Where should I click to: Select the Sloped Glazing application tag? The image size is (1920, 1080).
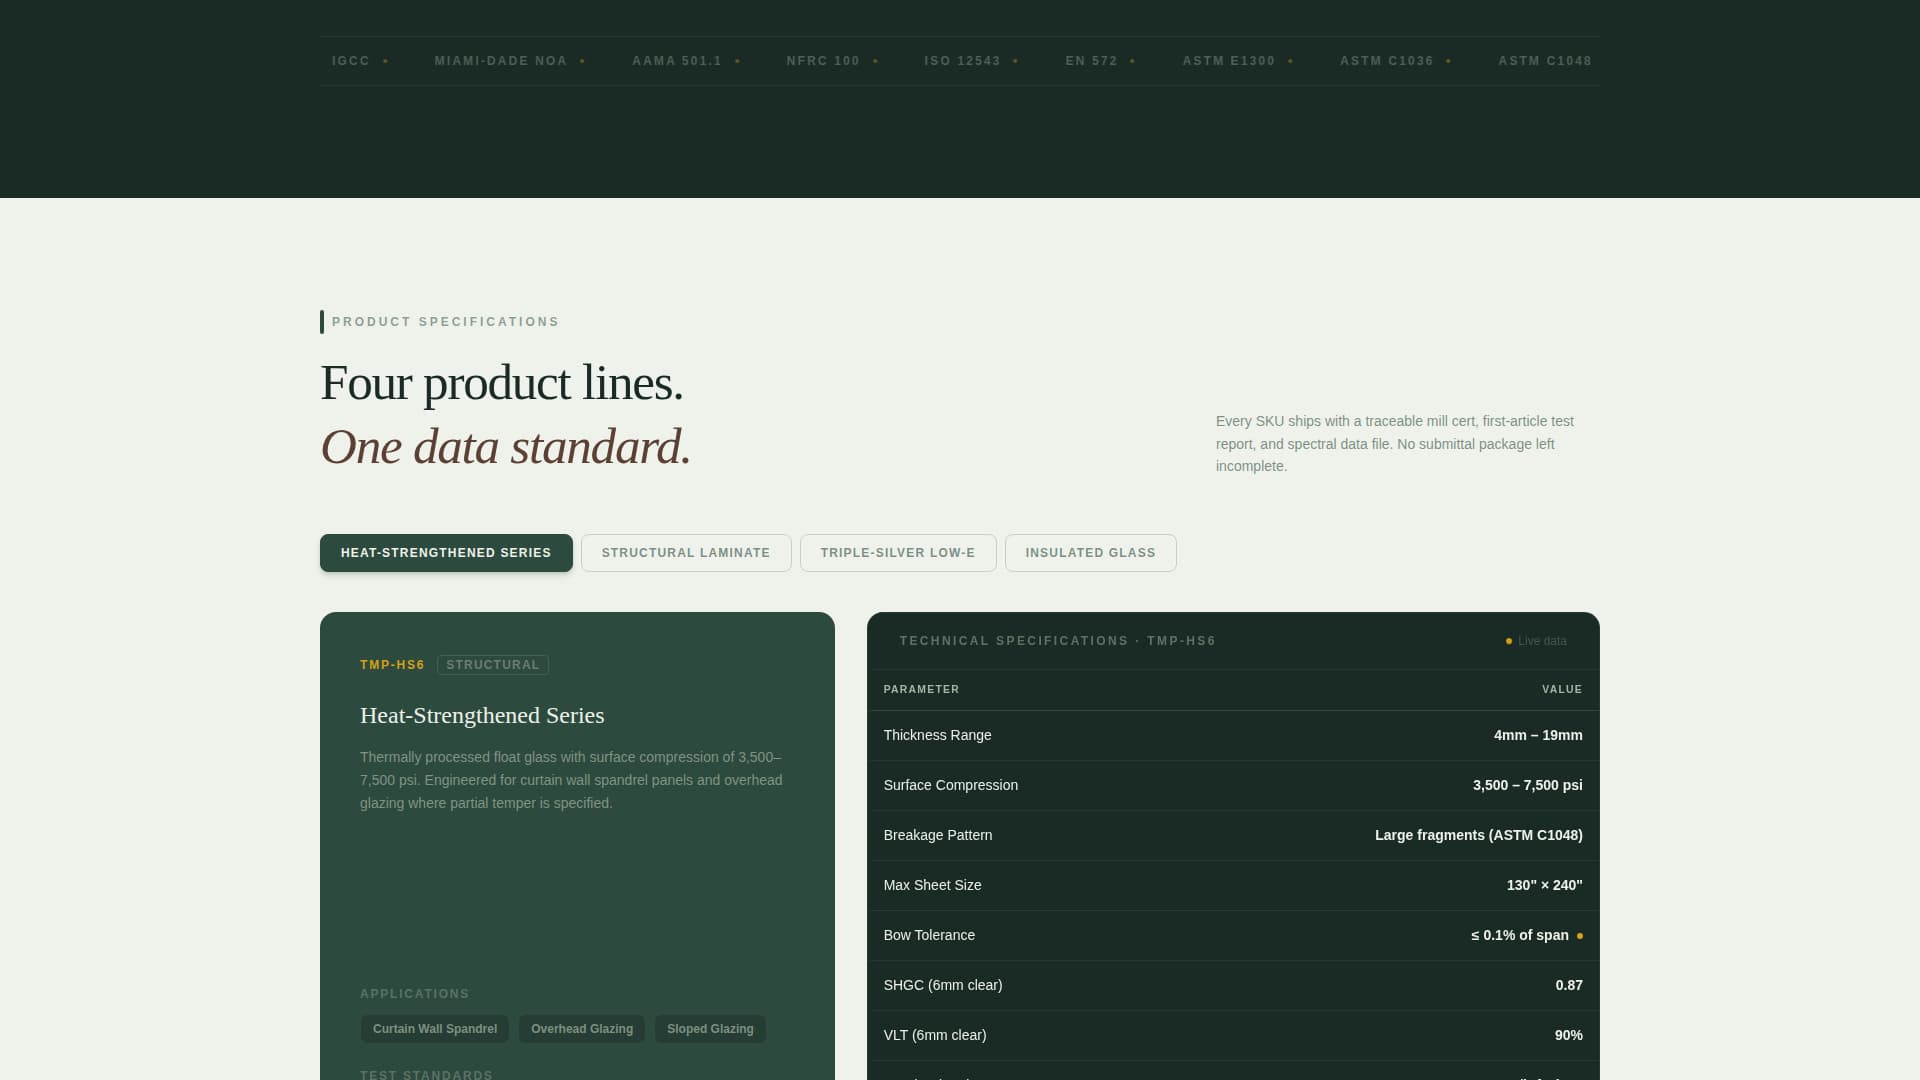710,1028
